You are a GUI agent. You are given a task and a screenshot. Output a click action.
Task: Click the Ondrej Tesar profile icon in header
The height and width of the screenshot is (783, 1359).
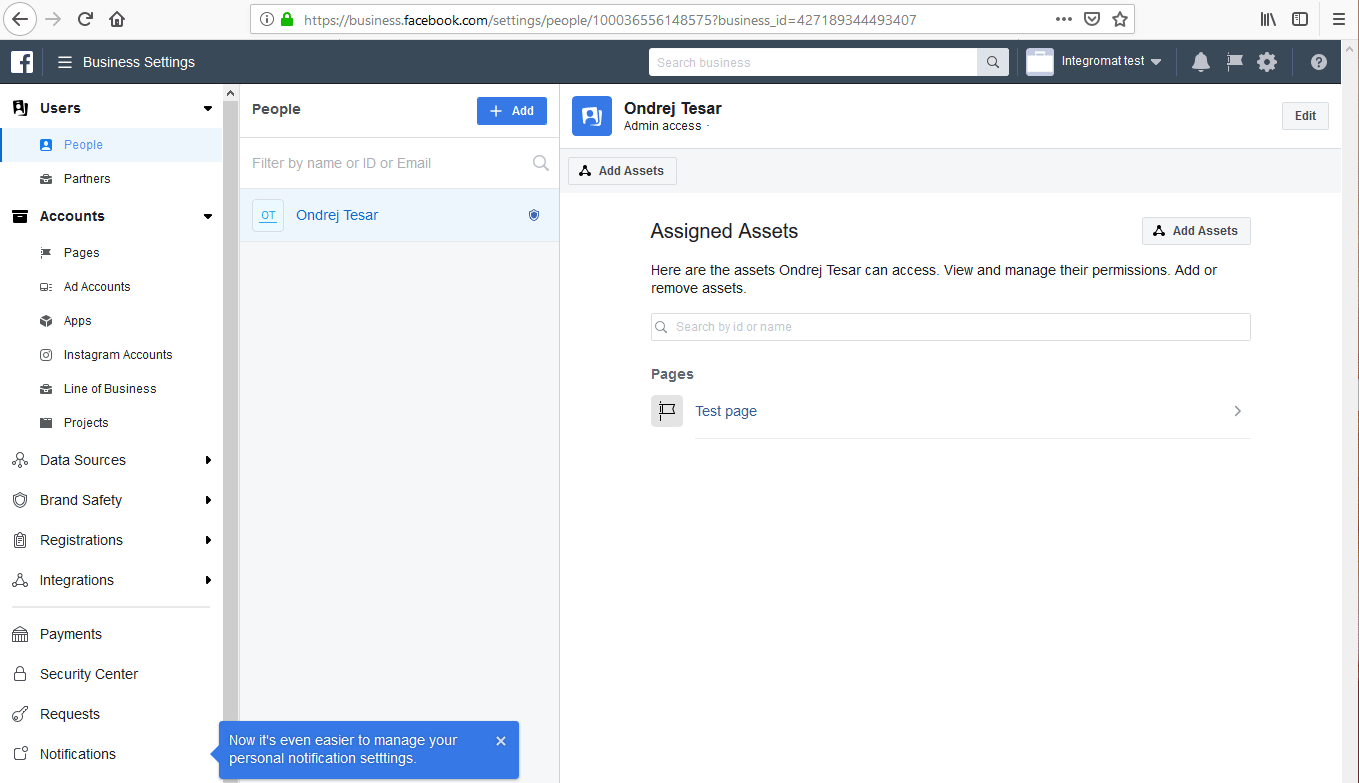(x=592, y=116)
